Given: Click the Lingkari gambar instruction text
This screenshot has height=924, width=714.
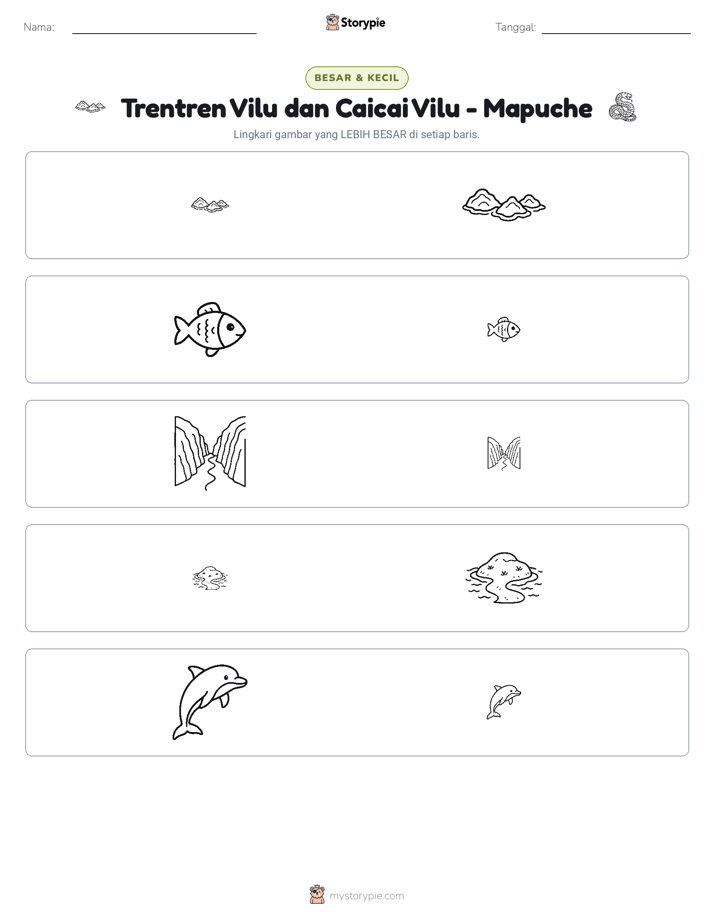Looking at the screenshot, I should pos(356,134).
